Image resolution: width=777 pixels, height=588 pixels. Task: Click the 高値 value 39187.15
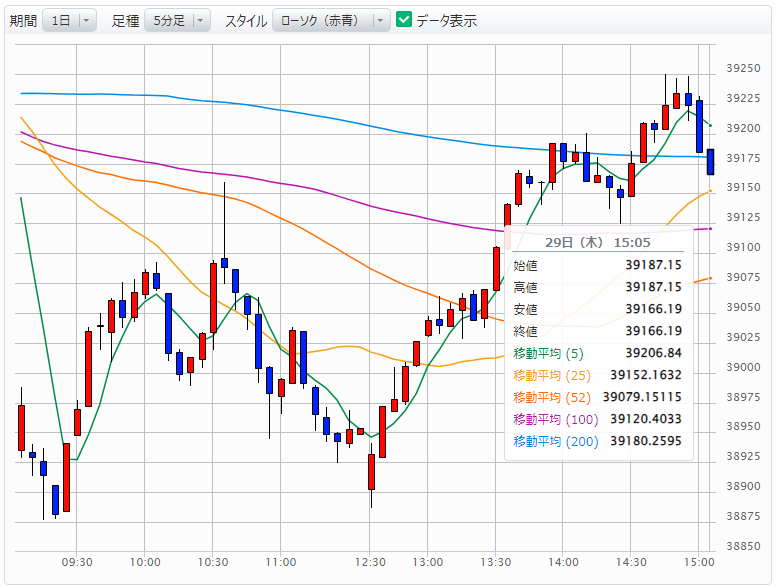653,287
